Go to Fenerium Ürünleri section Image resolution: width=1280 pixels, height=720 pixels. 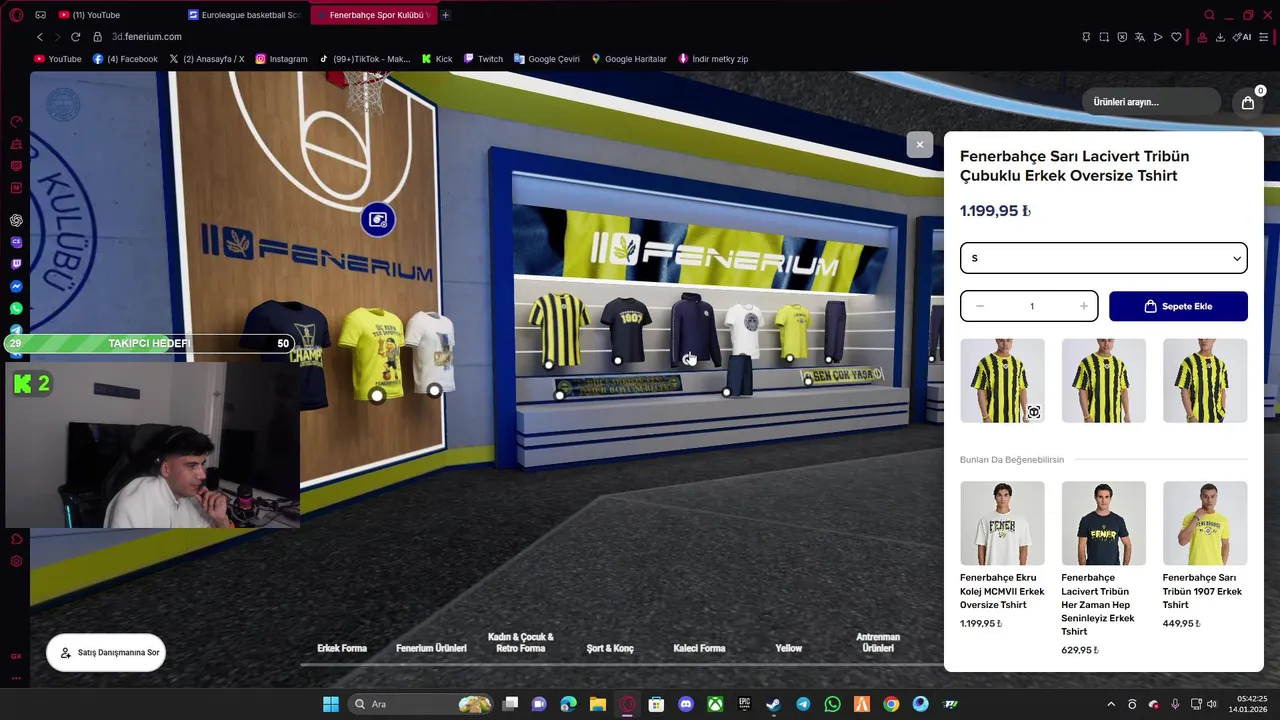pos(431,648)
